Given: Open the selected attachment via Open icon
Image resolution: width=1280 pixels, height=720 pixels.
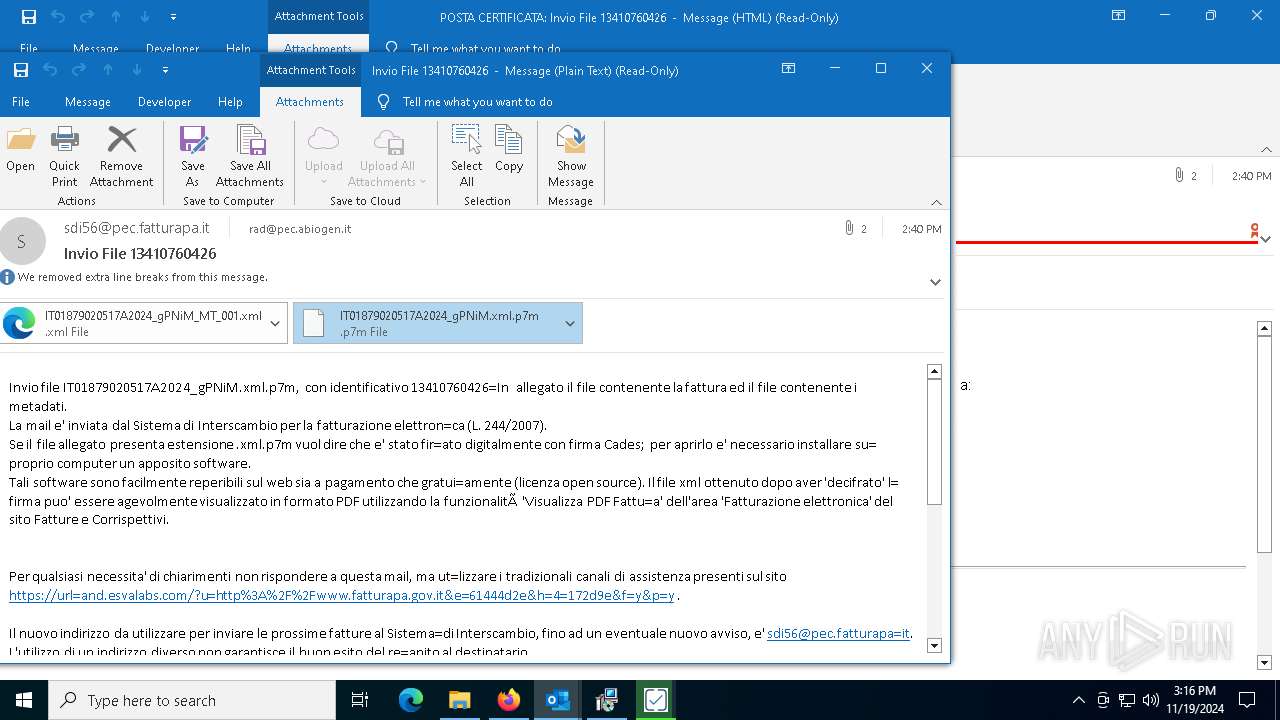Looking at the screenshot, I should [x=20, y=150].
